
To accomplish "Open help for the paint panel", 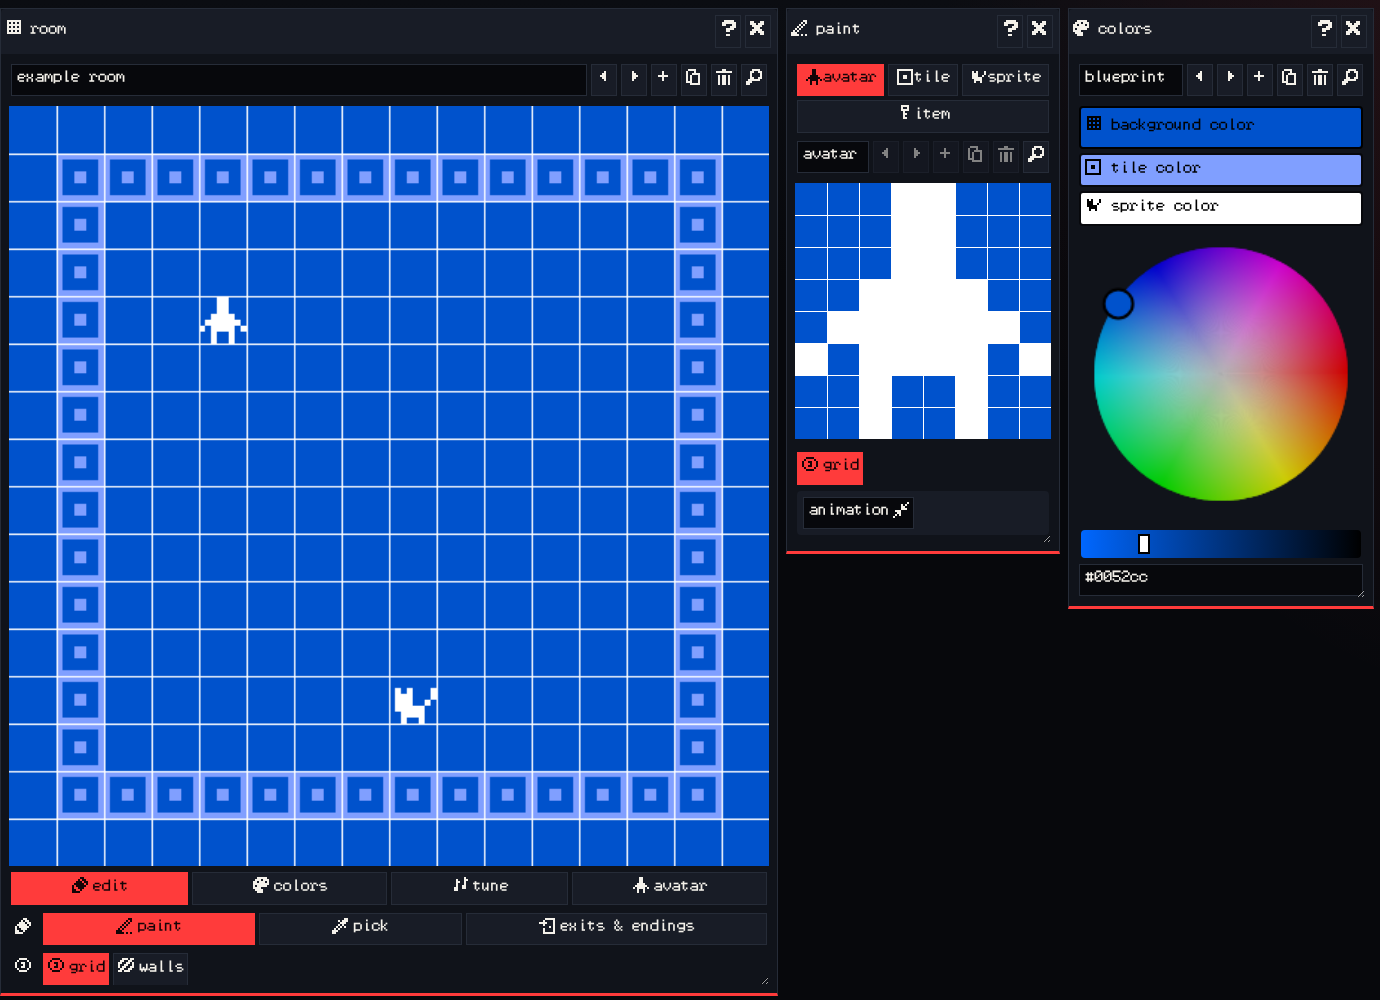I will pyautogui.click(x=1010, y=29).
